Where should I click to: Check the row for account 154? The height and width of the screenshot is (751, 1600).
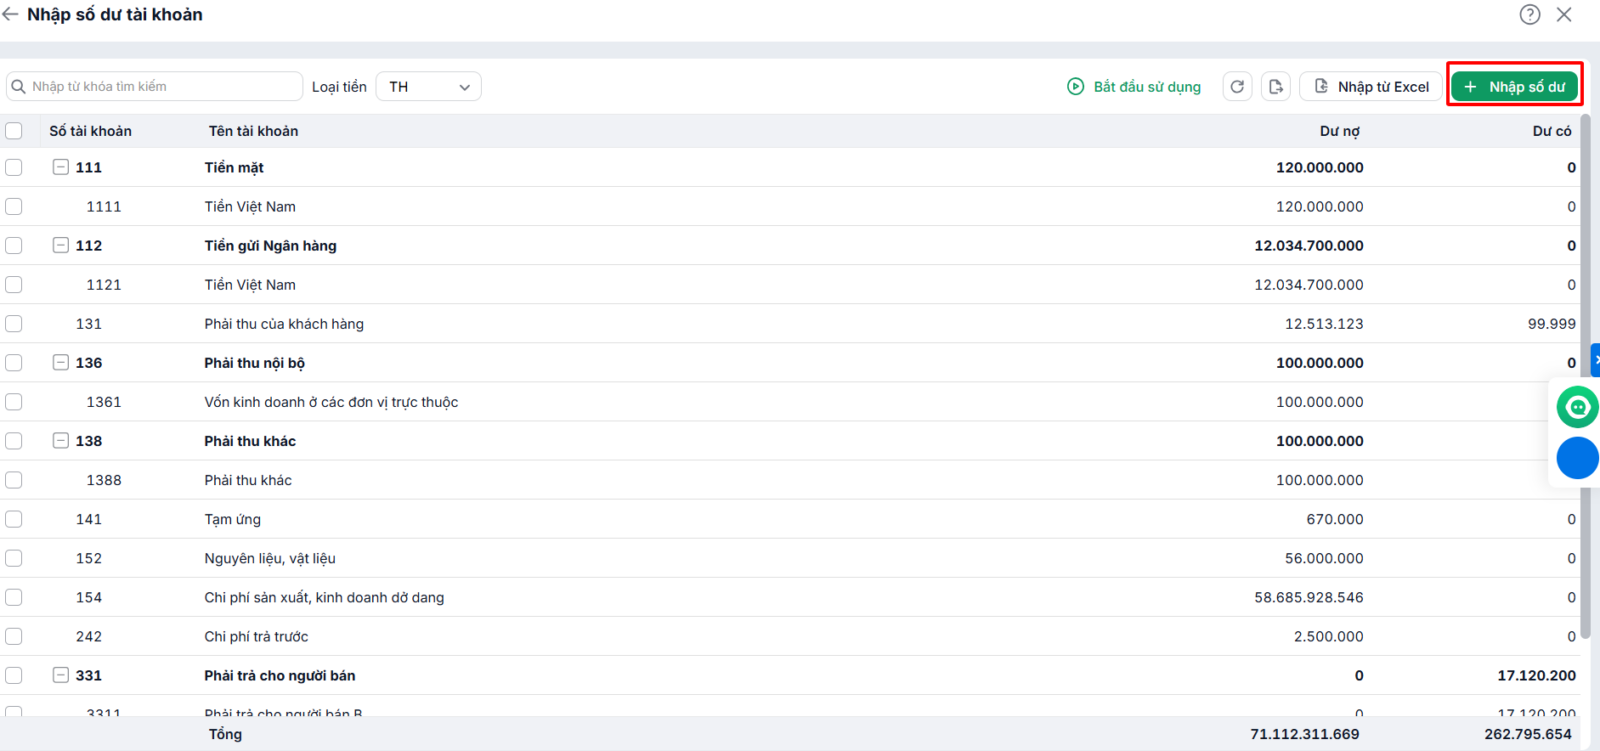coord(14,597)
